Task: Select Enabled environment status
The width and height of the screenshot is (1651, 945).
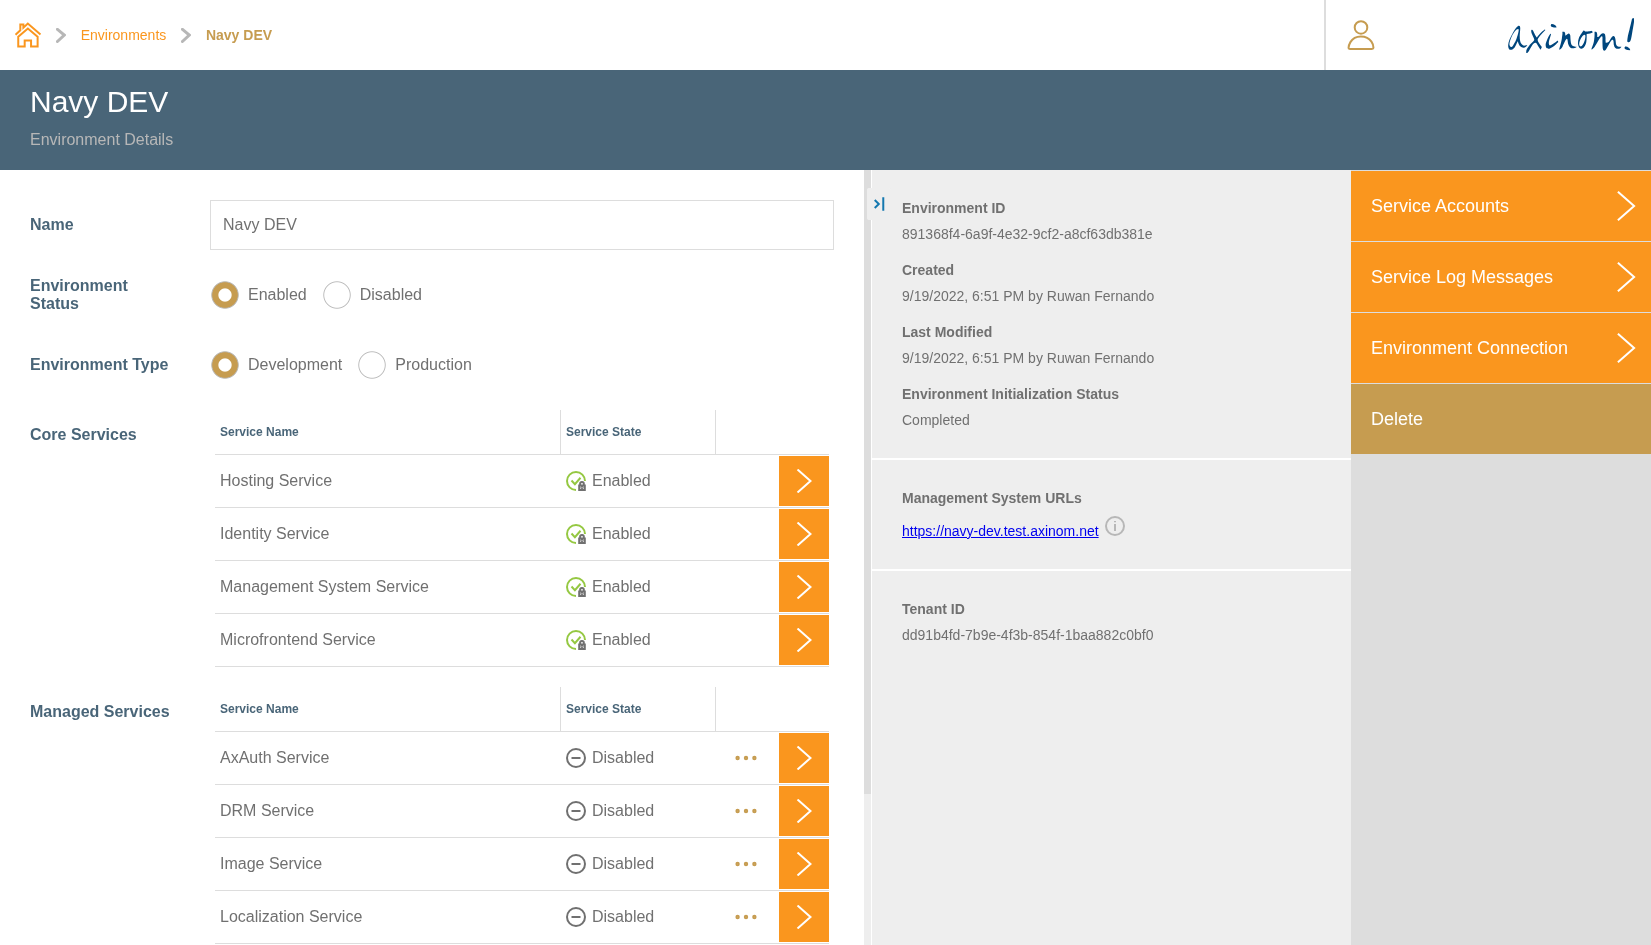Action: pos(225,295)
